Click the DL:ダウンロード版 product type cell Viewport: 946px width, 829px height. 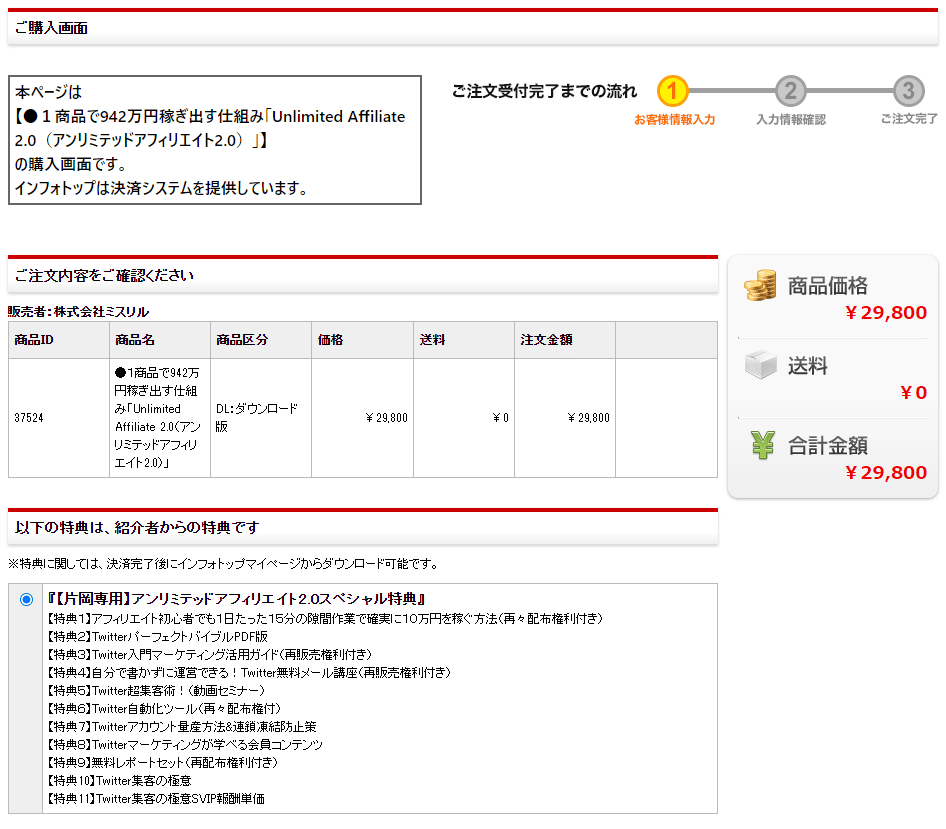[x=257, y=418]
